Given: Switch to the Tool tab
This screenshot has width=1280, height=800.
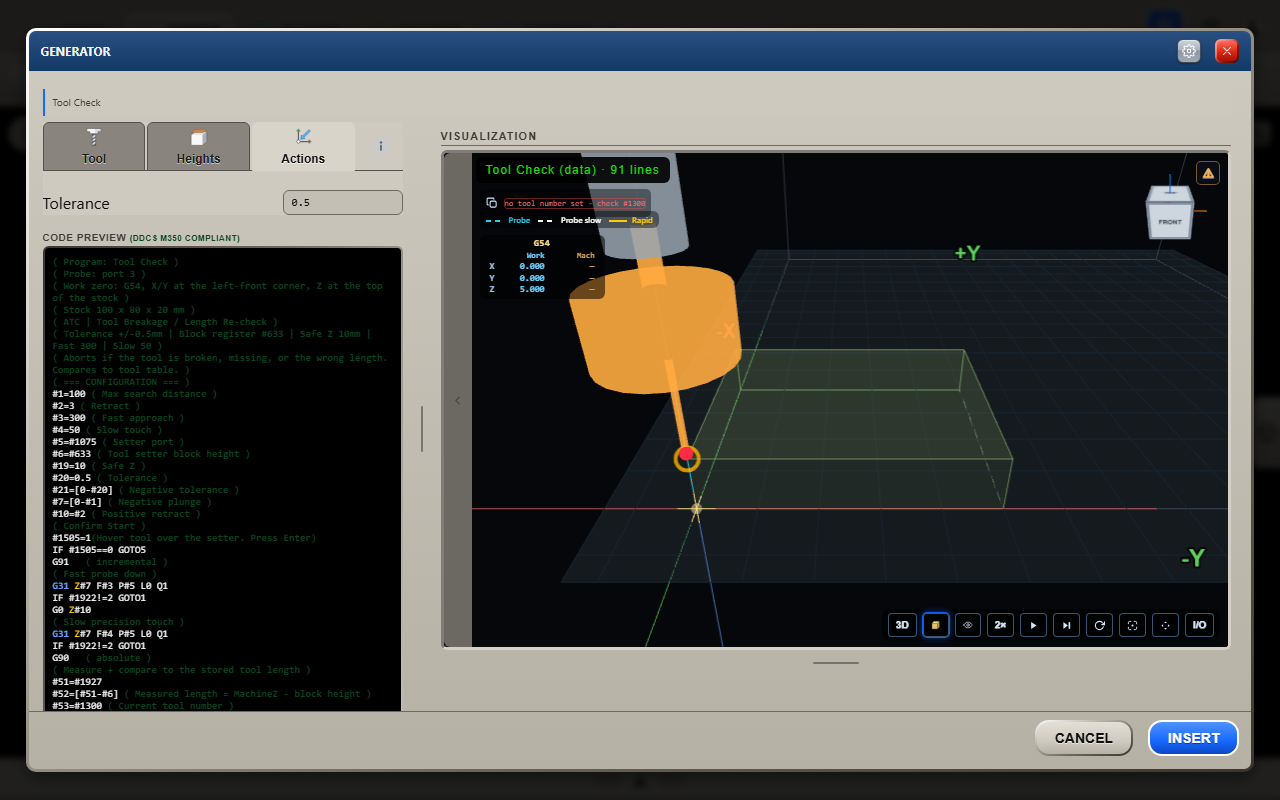Looking at the screenshot, I should pos(94,146).
